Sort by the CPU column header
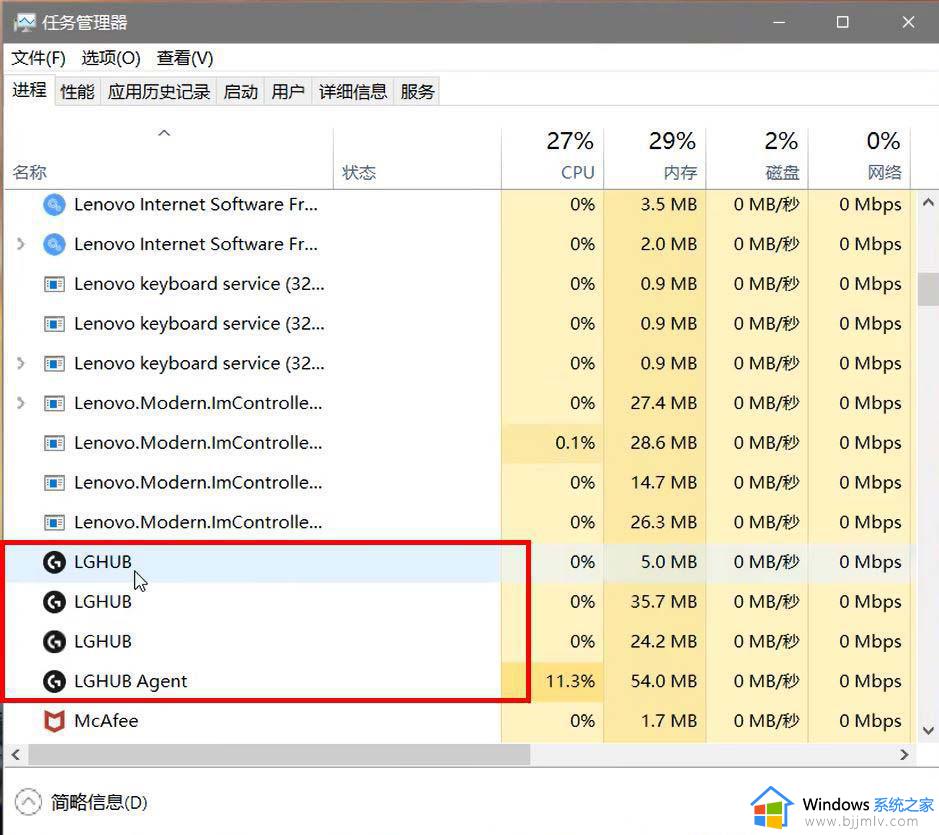This screenshot has height=835, width=939. click(553, 158)
